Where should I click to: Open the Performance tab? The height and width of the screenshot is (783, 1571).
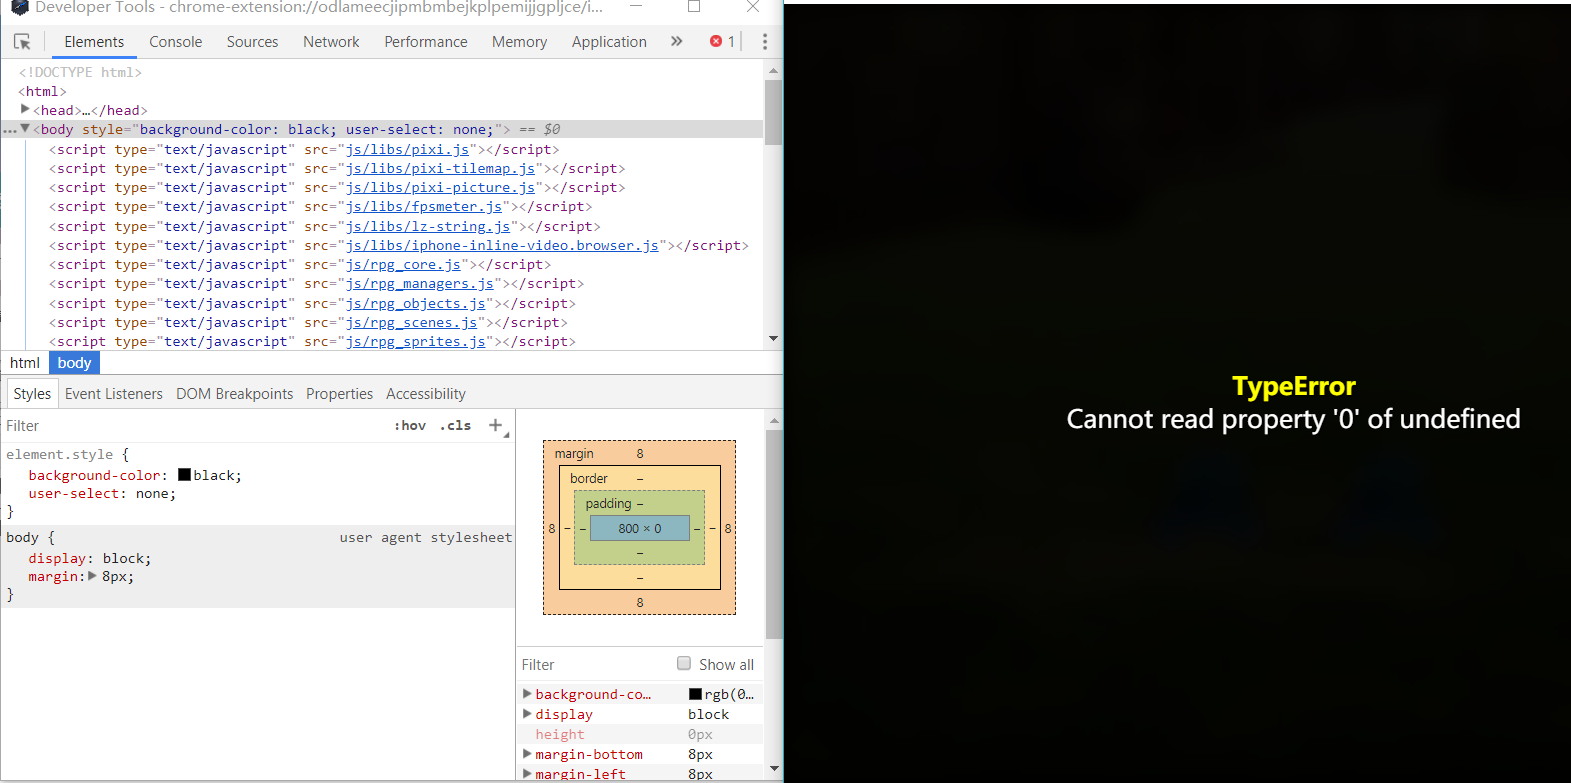pos(426,41)
